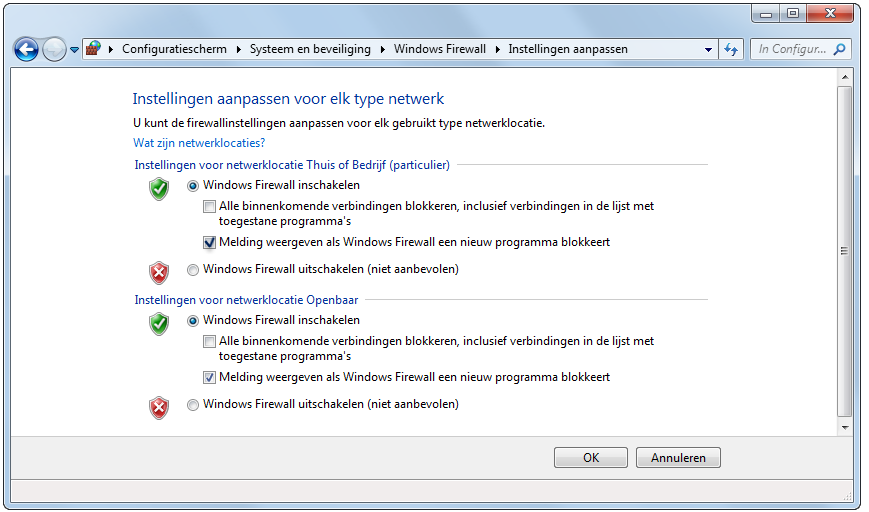Select 'Windows Firewall uitschakelen' for Openbaar network
869x512 pixels.
click(x=193, y=404)
